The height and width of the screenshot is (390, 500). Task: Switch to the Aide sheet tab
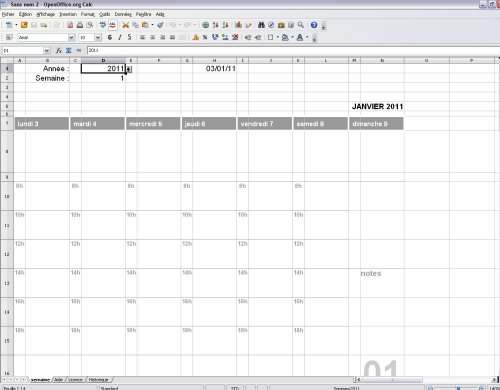click(59, 380)
